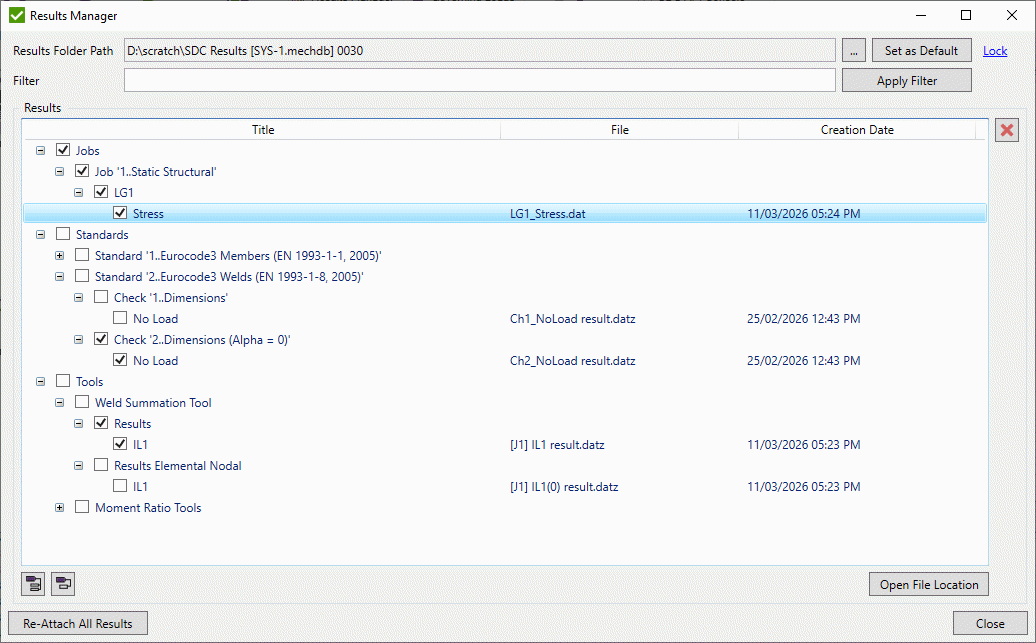This screenshot has width=1036, height=643.
Task: Uncheck the 'Check 2..Dimensions (Alpha = 0)' checkbox
Action: 101,339
